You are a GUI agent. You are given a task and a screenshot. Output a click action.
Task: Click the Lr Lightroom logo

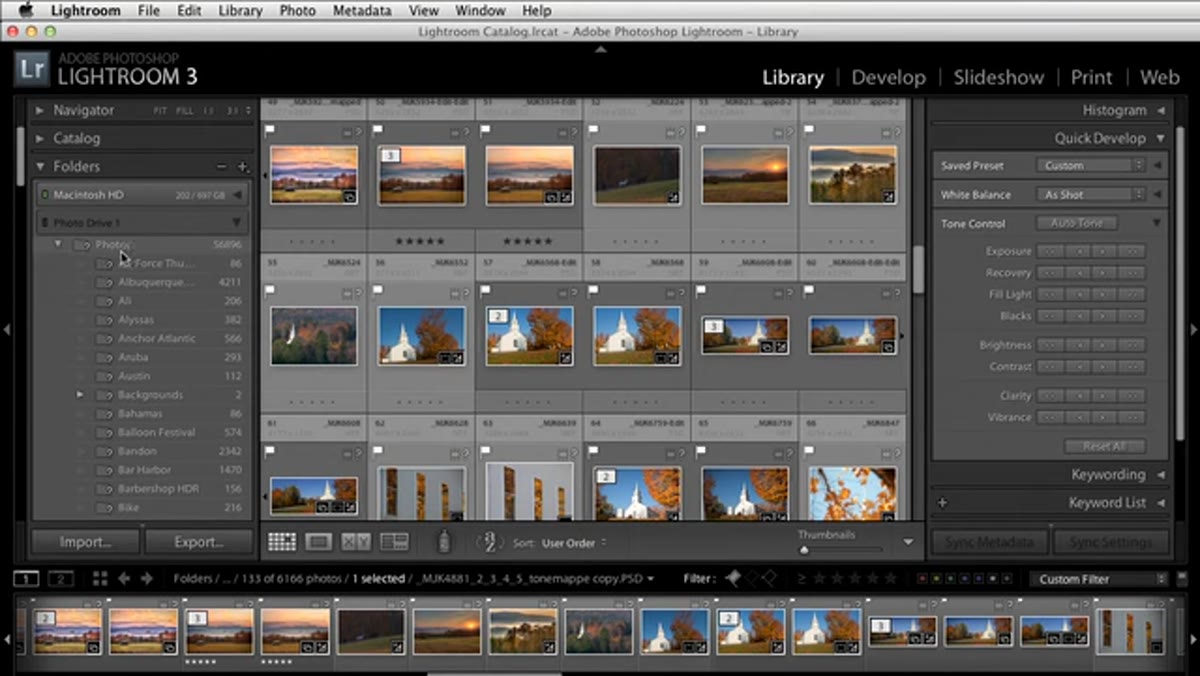[x=31, y=70]
